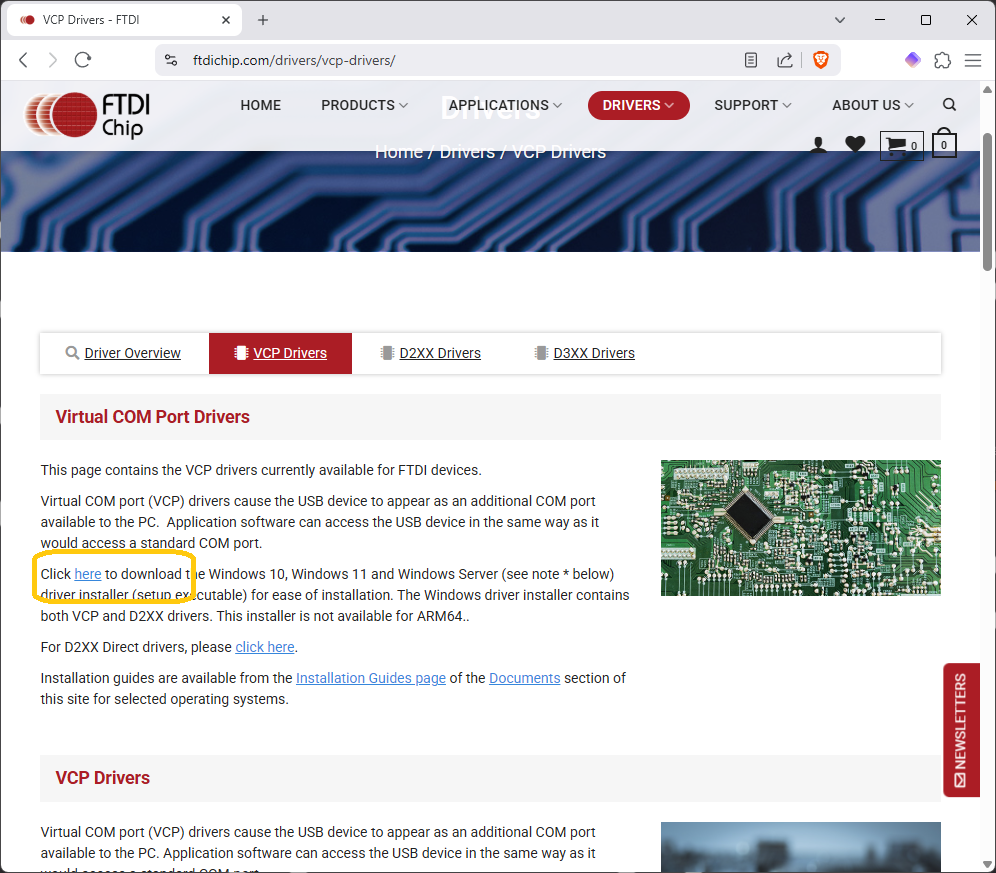
Task: Click the chip icon beside D3XX Drivers
Action: point(541,353)
